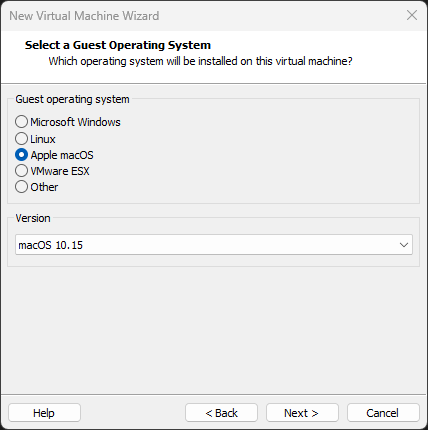The height and width of the screenshot is (430, 428).
Task: Cancel the New Virtual Machine Wizard
Action: point(383,413)
